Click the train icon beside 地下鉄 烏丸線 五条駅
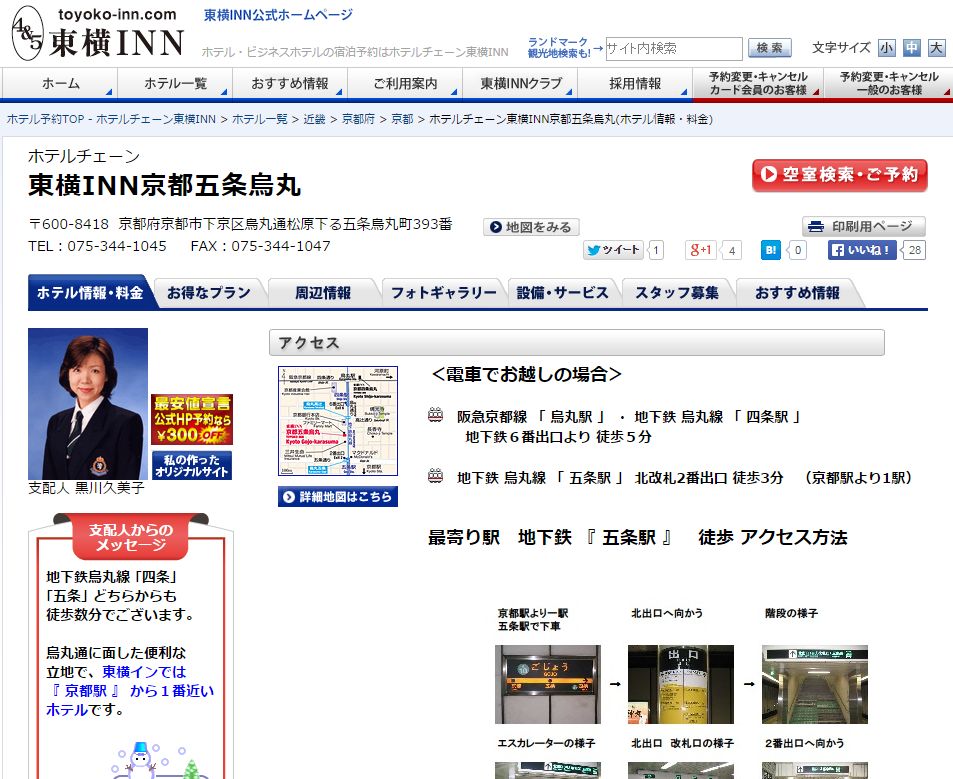This screenshot has width=953, height=779. pyautogui.click(x=435, y=475)
